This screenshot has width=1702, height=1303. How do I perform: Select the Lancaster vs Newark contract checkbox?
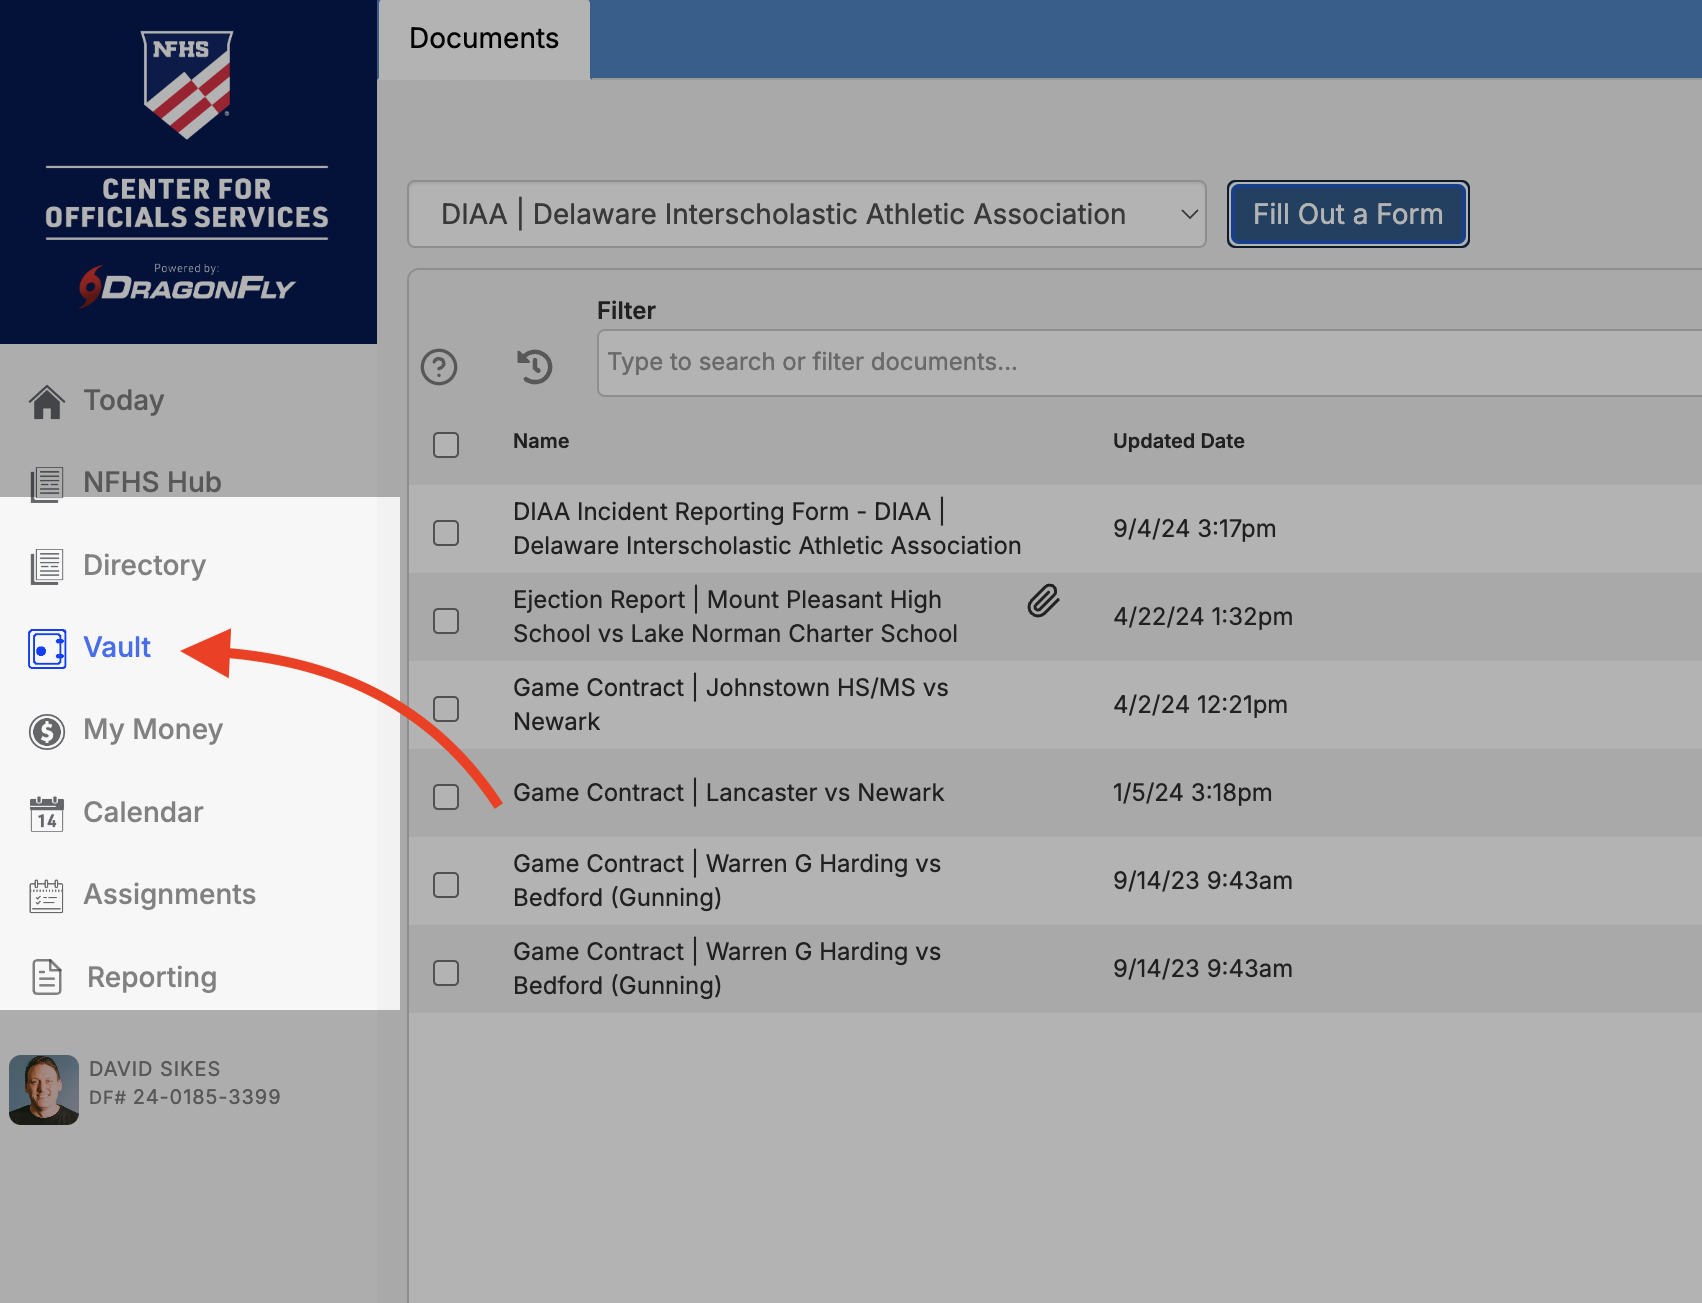pyautogui.click(x=446, y=797)
